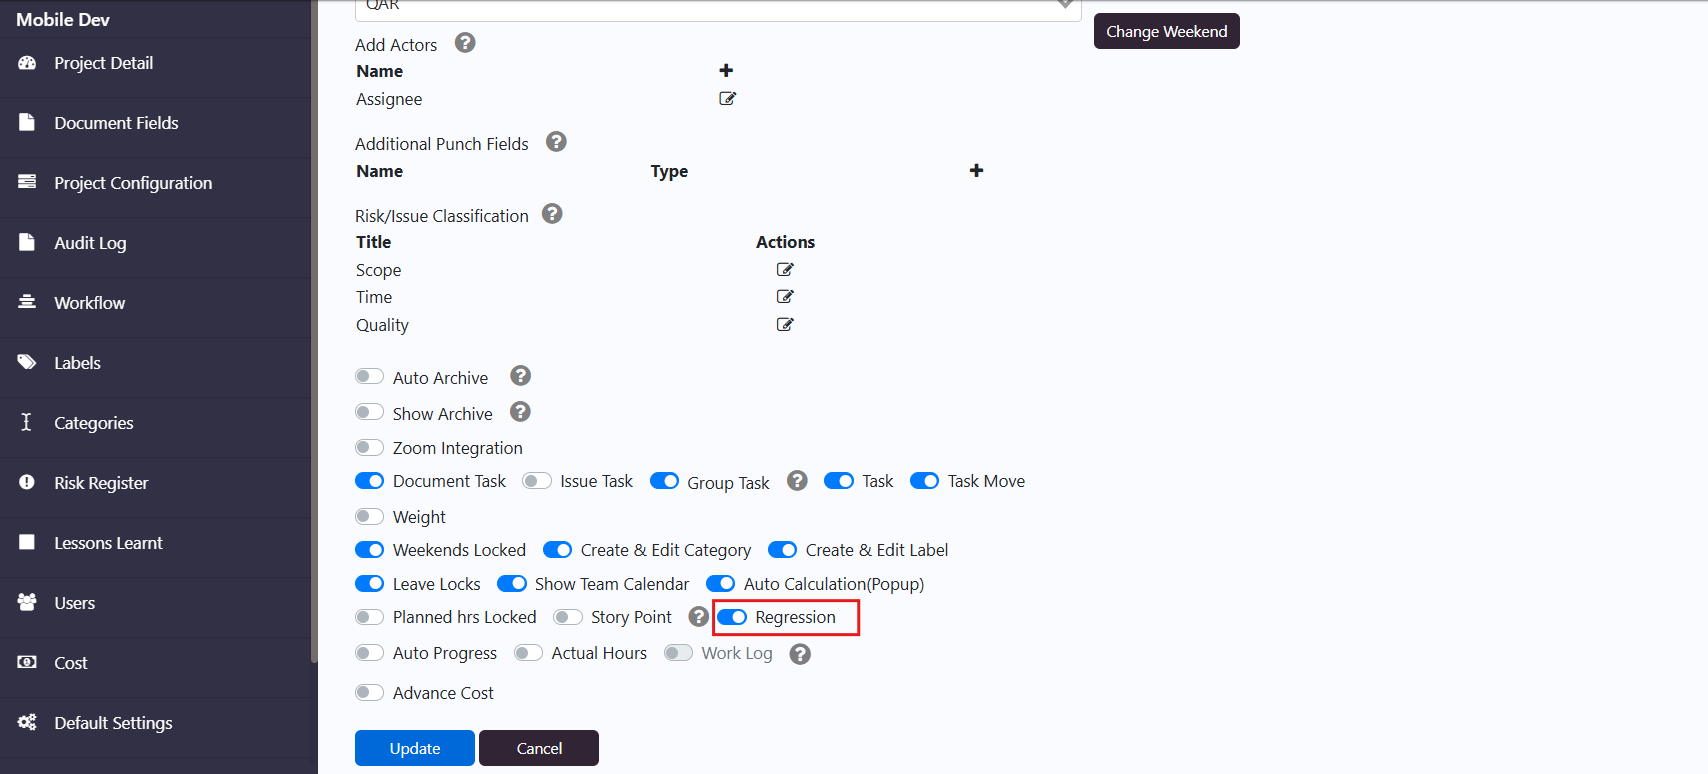Click the Change Weekend button
Viewport: 1708px width, 774px height.
1166,31
